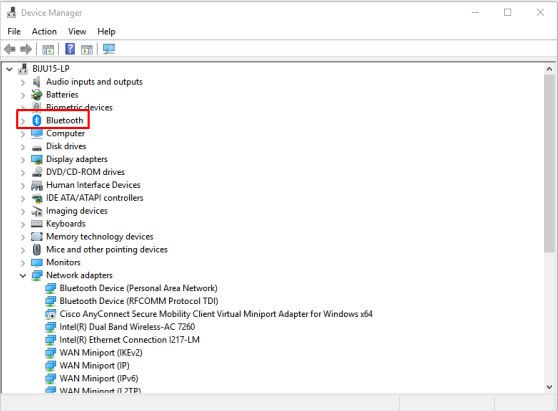Viewport: 558px width, 411px height.
Task: Click the Scan for hardware changes monitor icon
Action: point(109,49)
